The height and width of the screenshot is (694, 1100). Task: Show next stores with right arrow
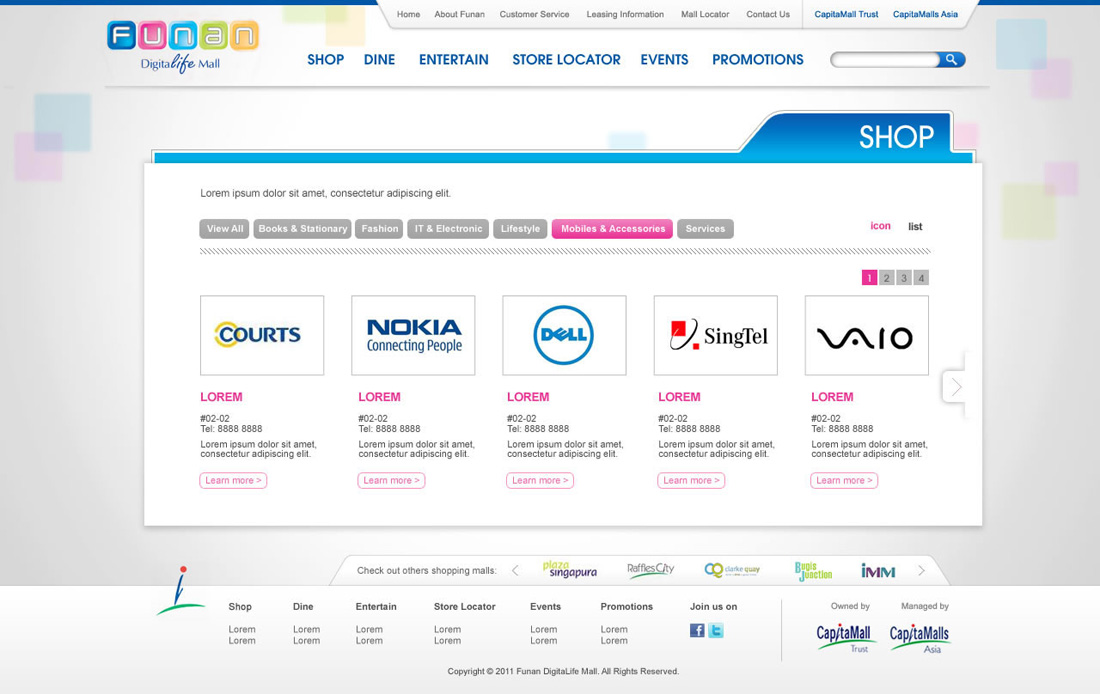[x=955, y=387]
